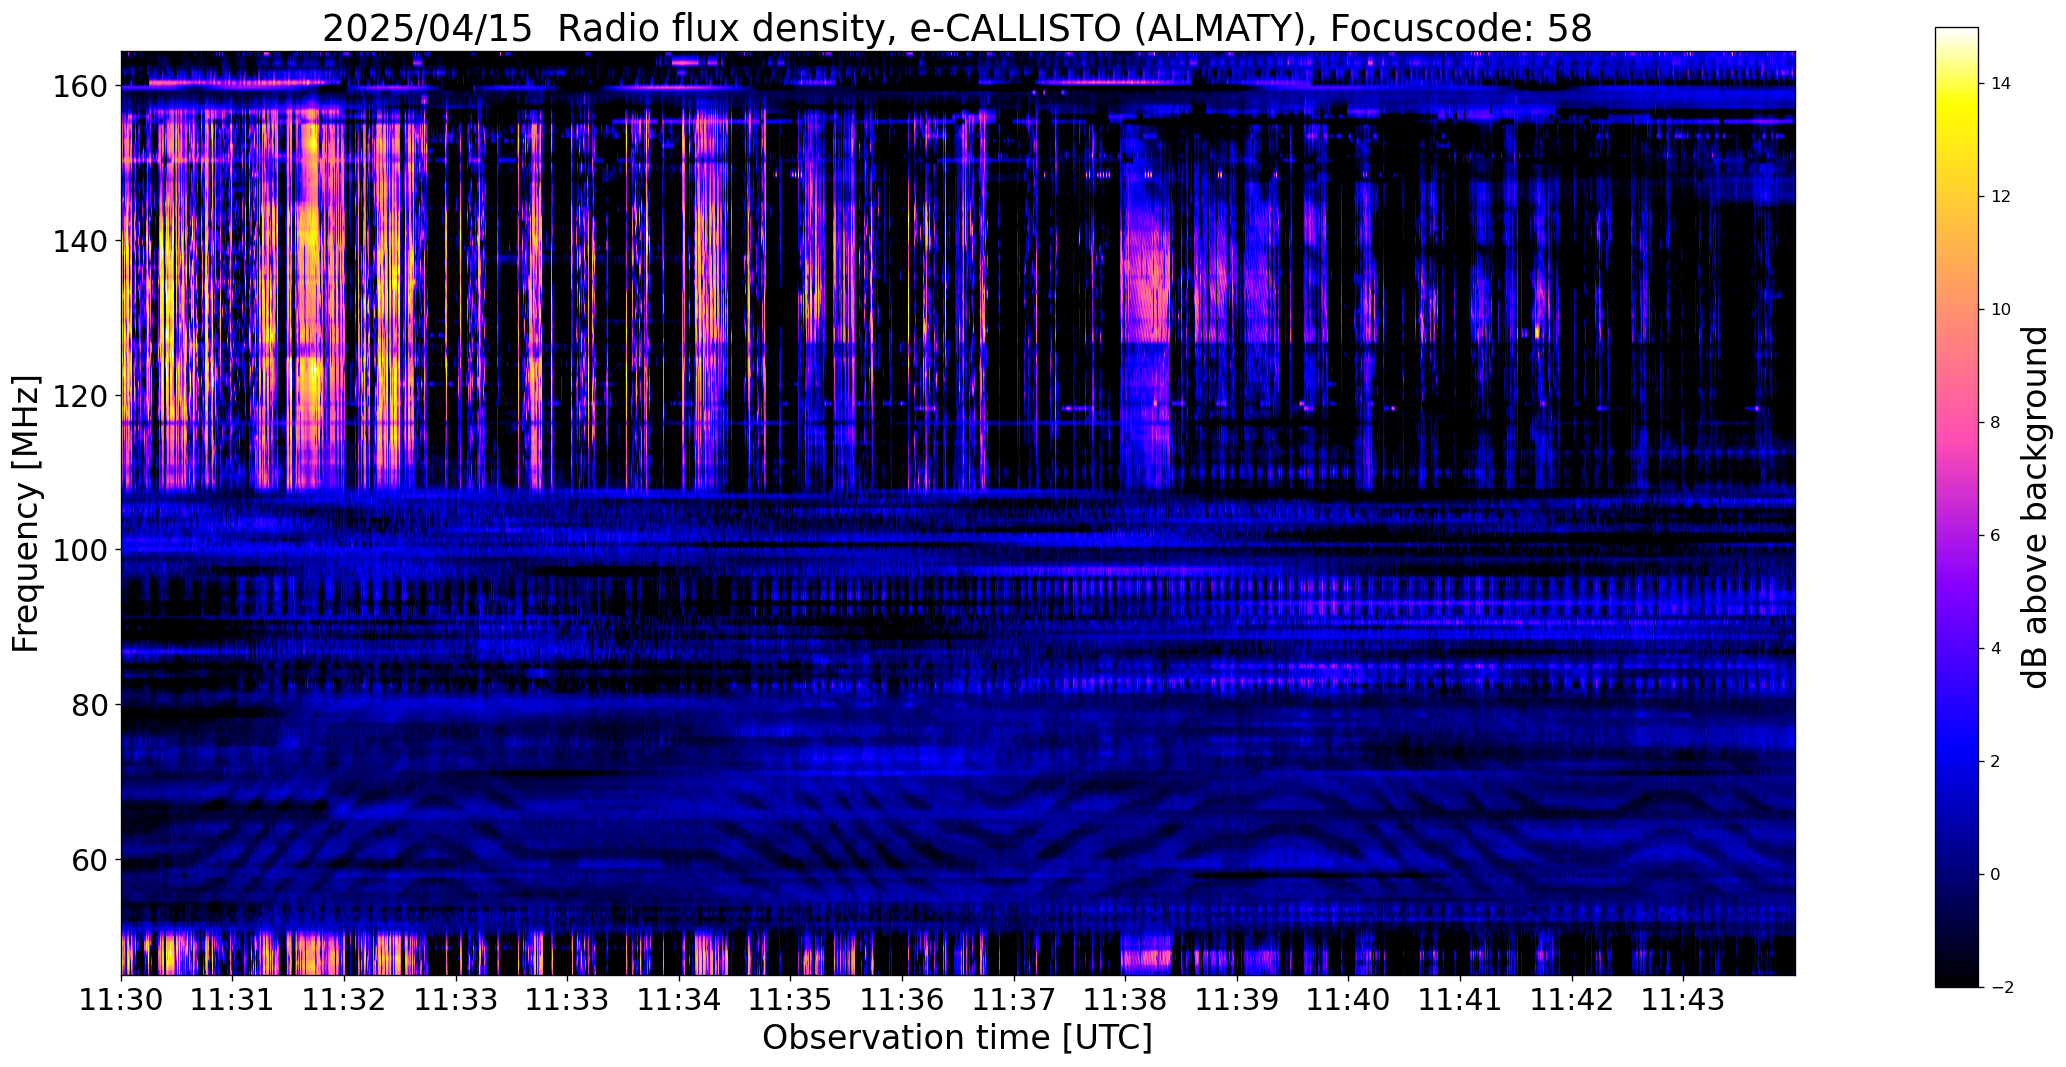This screenshot has height=1067, width=2066.
Task: Click the colorbar tick labeled 8
Action: click(x=1996, y=423)
